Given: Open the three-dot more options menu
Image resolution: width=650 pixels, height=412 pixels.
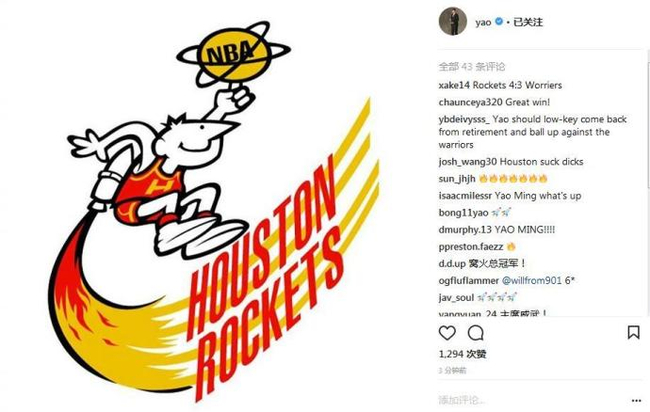Looking at the screenshot, I should (x=636, y=400).
